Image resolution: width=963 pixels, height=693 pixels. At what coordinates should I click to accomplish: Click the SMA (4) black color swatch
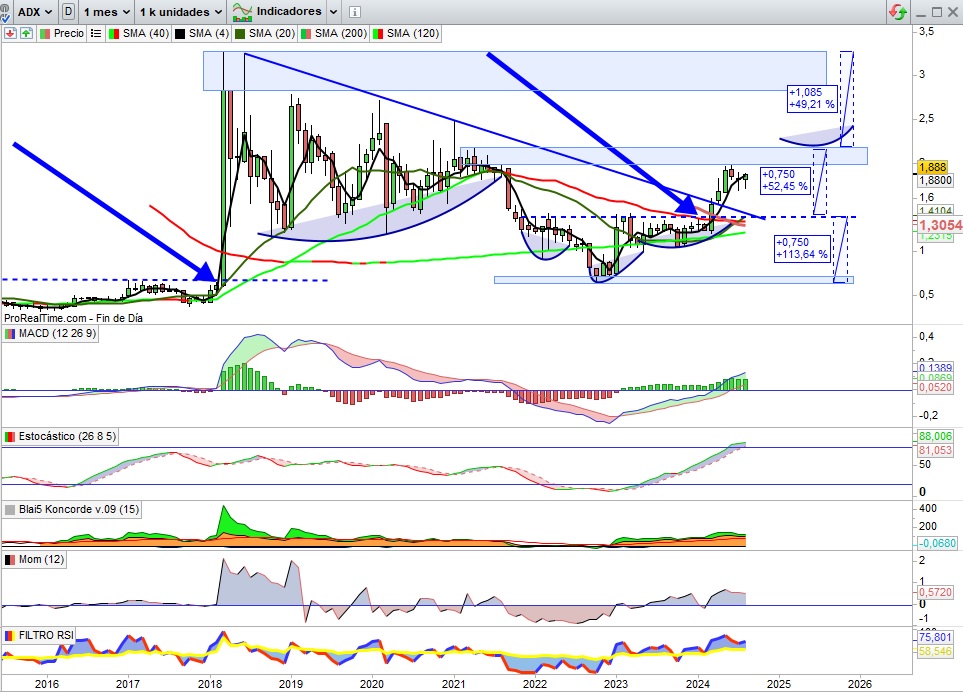pos(179,33)
